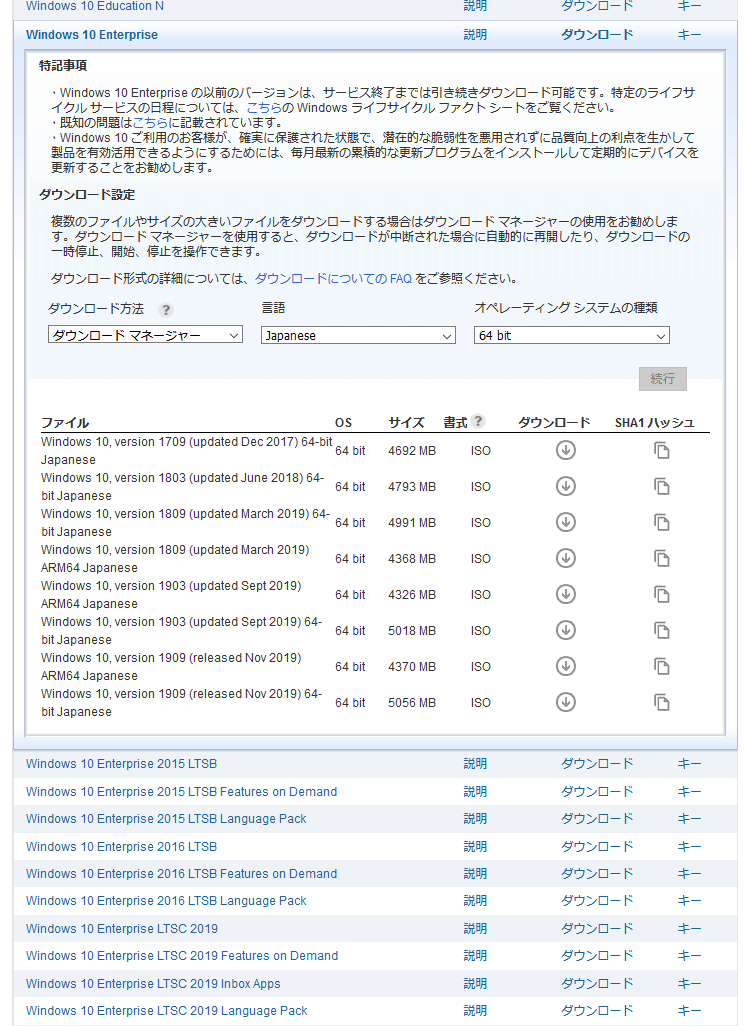
Task: Open Windows 10 Enterprise LTSC 2019 Inbox Apps
Action: (x=153, y=983)
